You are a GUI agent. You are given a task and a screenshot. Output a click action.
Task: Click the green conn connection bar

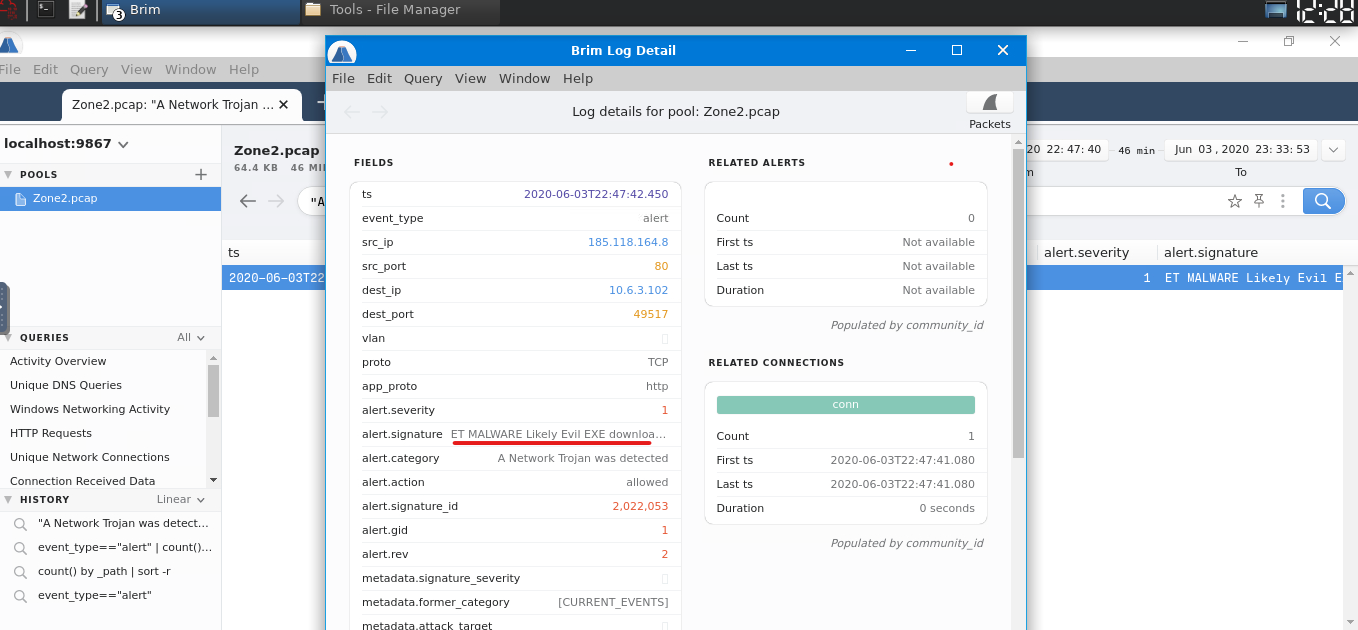click(x=845, y=404)
